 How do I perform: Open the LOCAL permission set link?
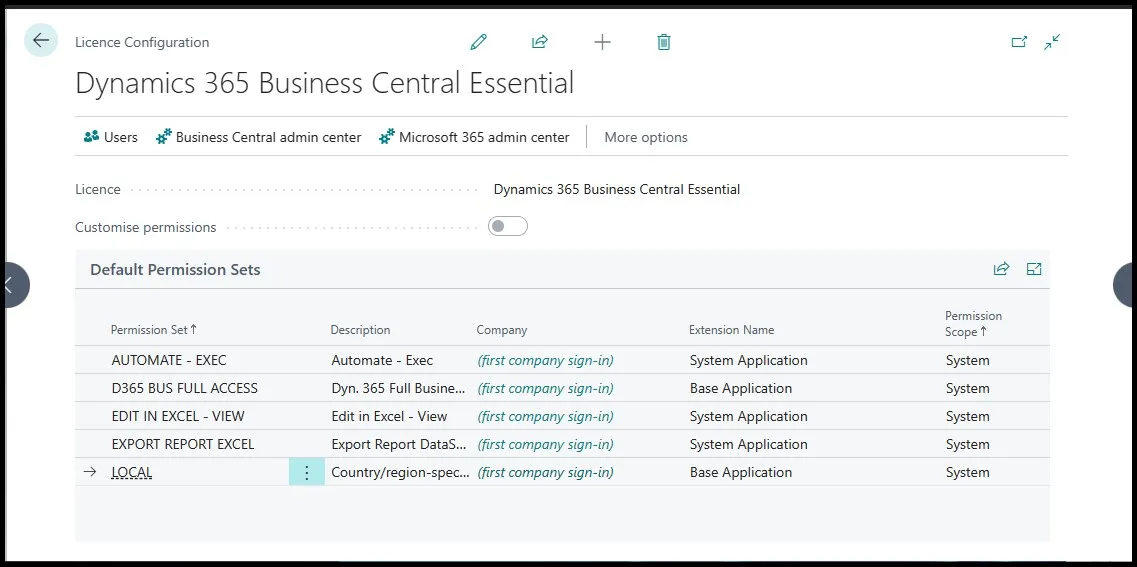132,473
